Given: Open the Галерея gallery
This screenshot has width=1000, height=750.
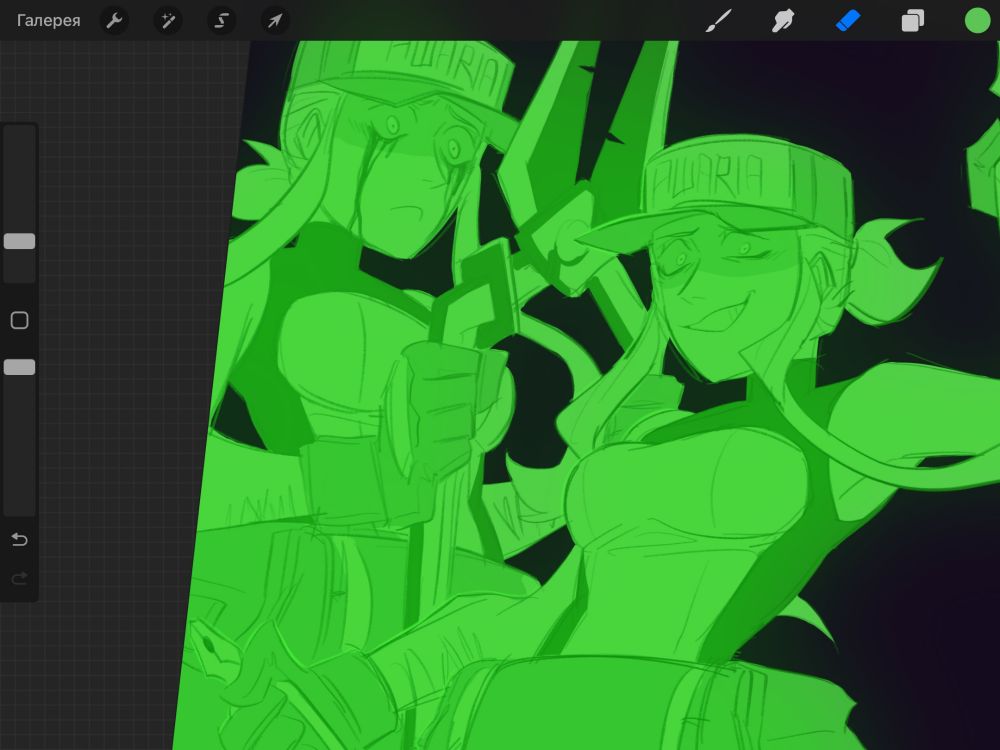Looking at the screenshot, I should [x=48, y=20].
